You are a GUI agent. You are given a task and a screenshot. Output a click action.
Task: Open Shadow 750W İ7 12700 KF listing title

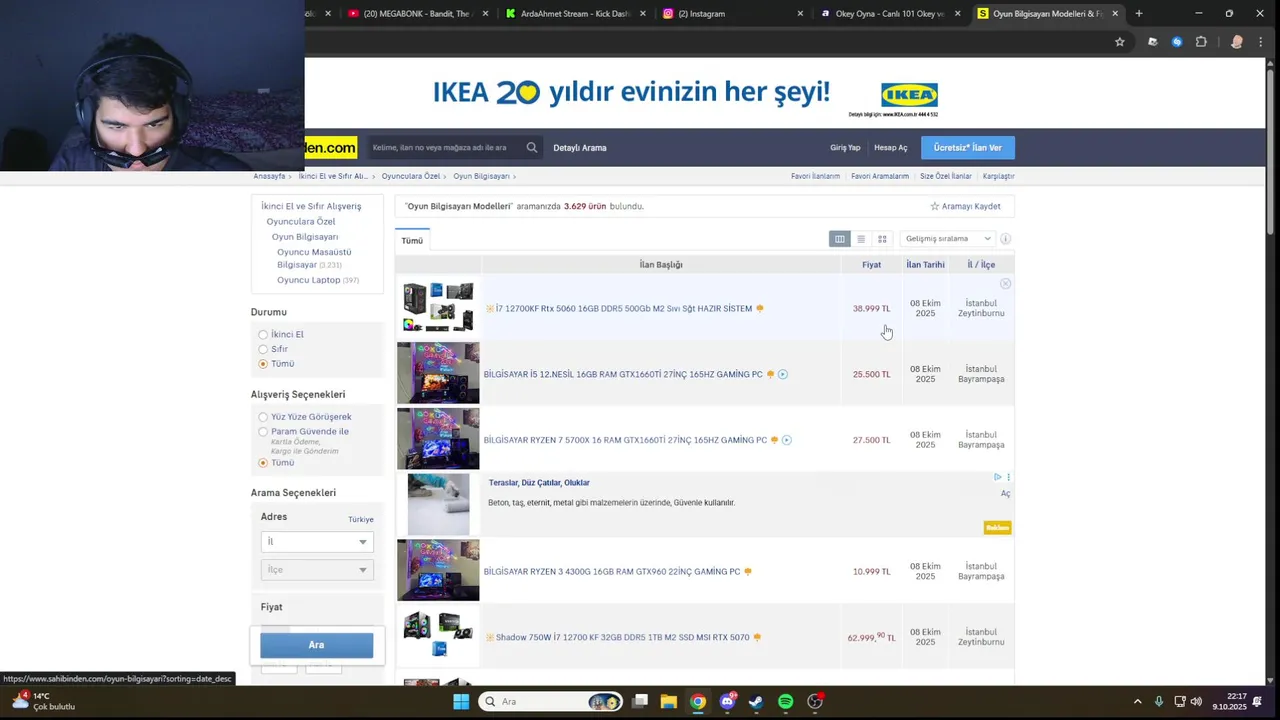tap(622, 637)
